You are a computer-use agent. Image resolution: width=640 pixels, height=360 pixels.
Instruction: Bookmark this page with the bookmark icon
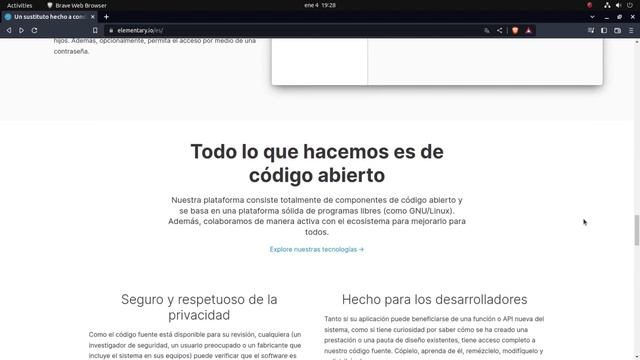click(95, 30)
